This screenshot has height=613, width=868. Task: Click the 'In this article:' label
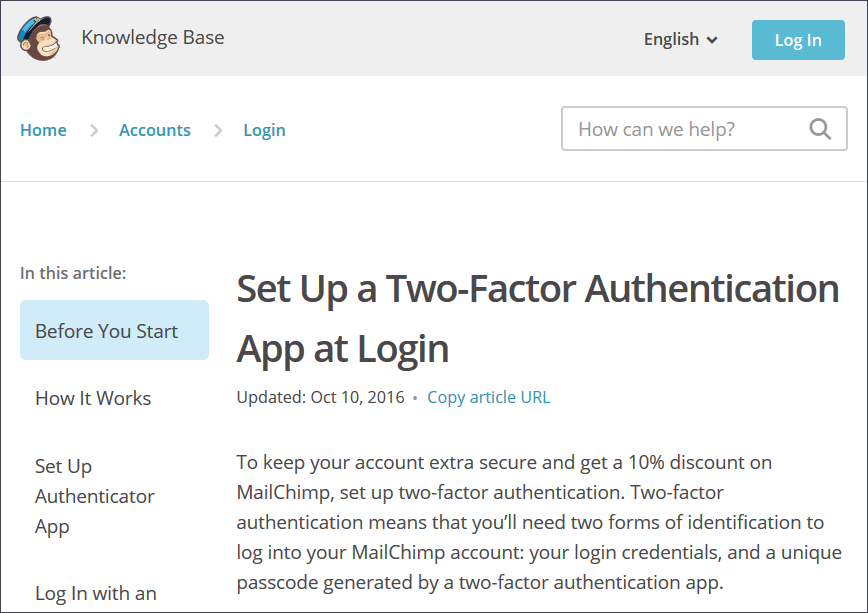click(x=73, y=273)
